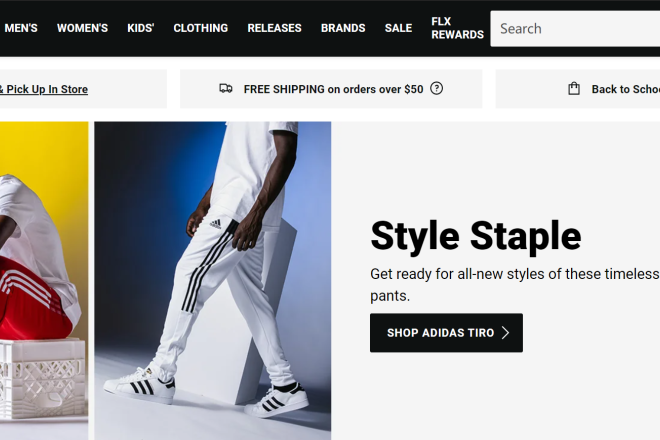Click the shopping bag icon beside Back to School
Viewport: 660px width, 440px height.
pos(574,89)
